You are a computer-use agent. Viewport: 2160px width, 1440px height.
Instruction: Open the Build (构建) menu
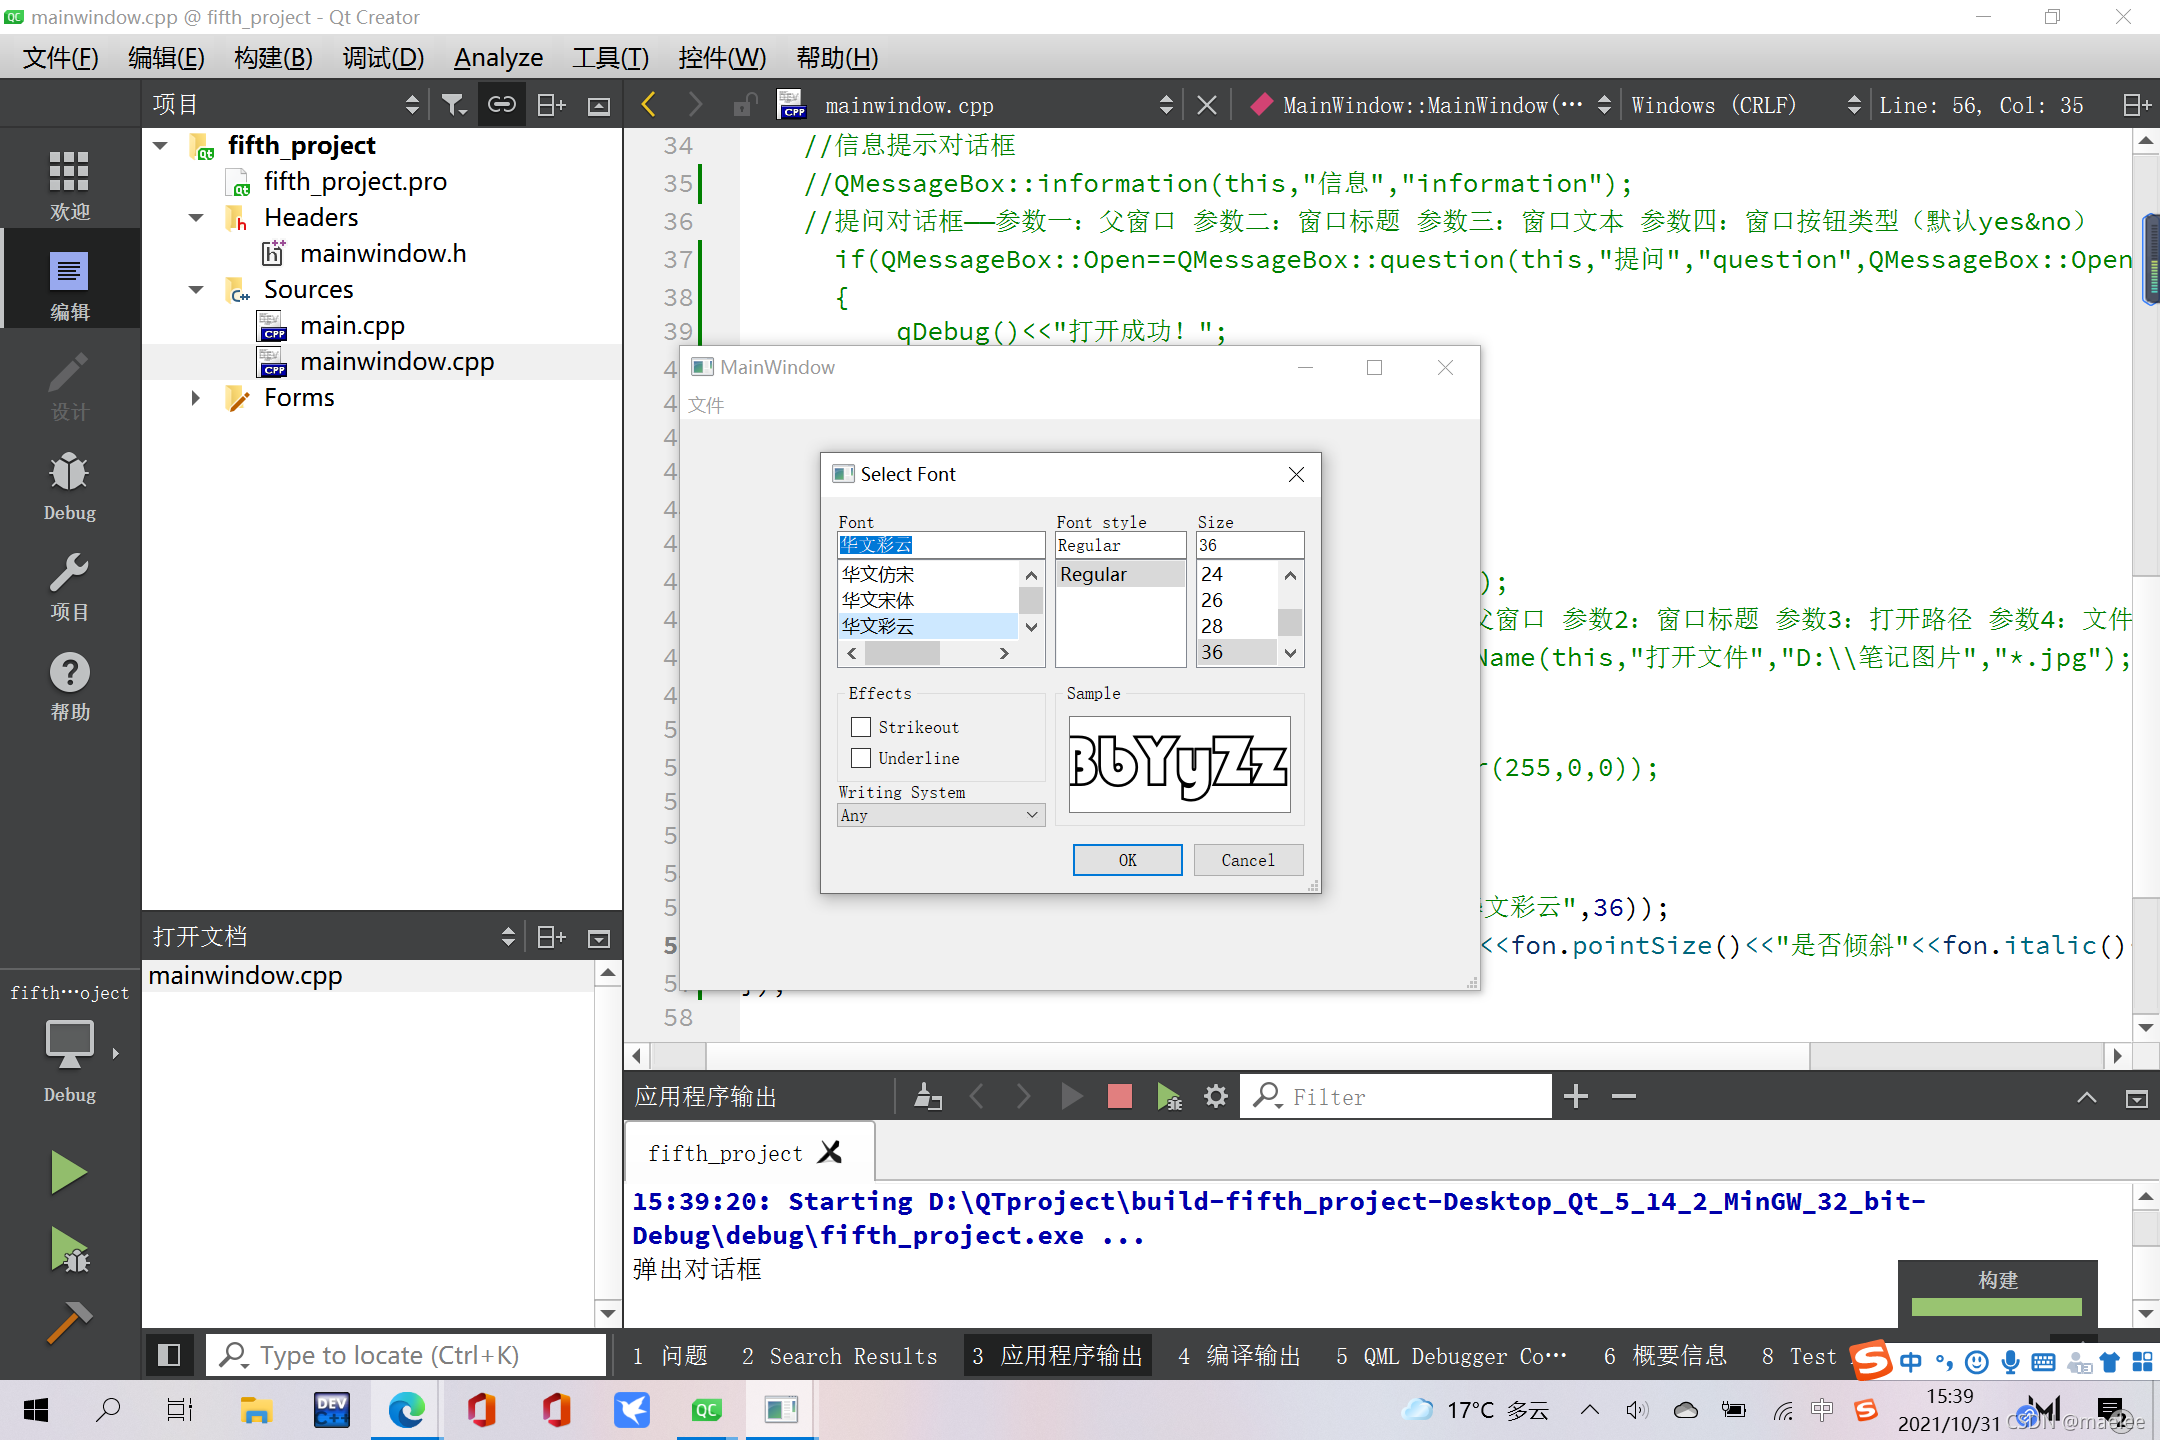pyautogui.click(x=273, y=57)
